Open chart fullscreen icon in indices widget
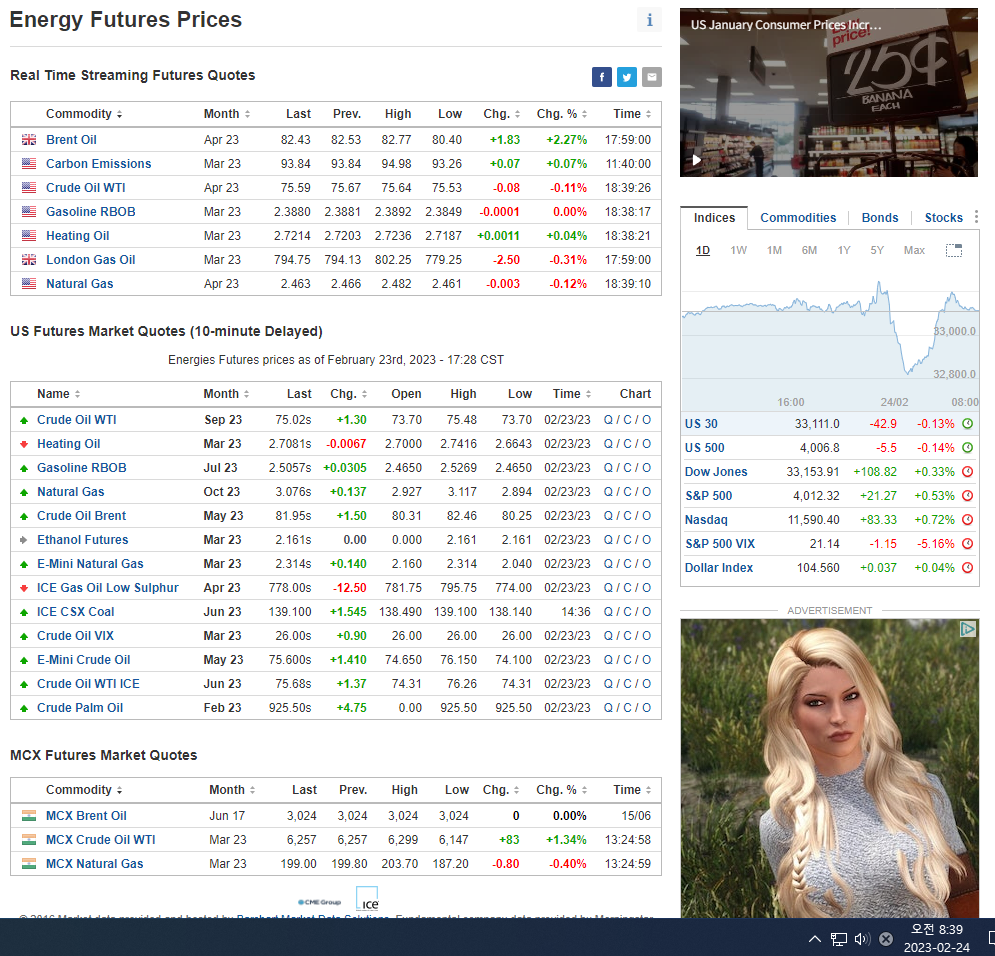The width and height of the screenshot is (995, 956). (953, 250)
